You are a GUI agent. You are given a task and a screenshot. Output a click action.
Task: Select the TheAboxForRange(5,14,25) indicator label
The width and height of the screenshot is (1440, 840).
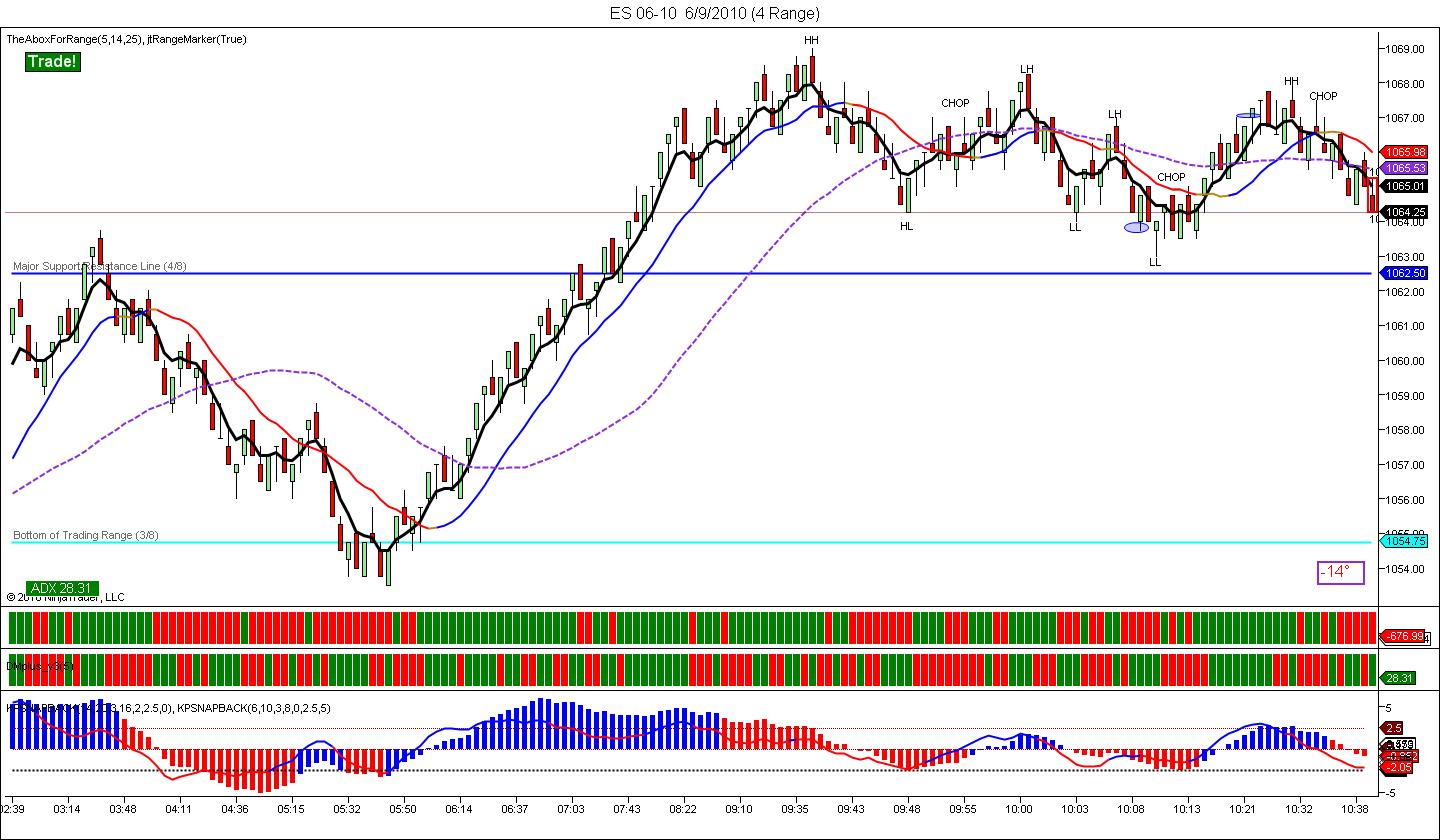point(74,39)
